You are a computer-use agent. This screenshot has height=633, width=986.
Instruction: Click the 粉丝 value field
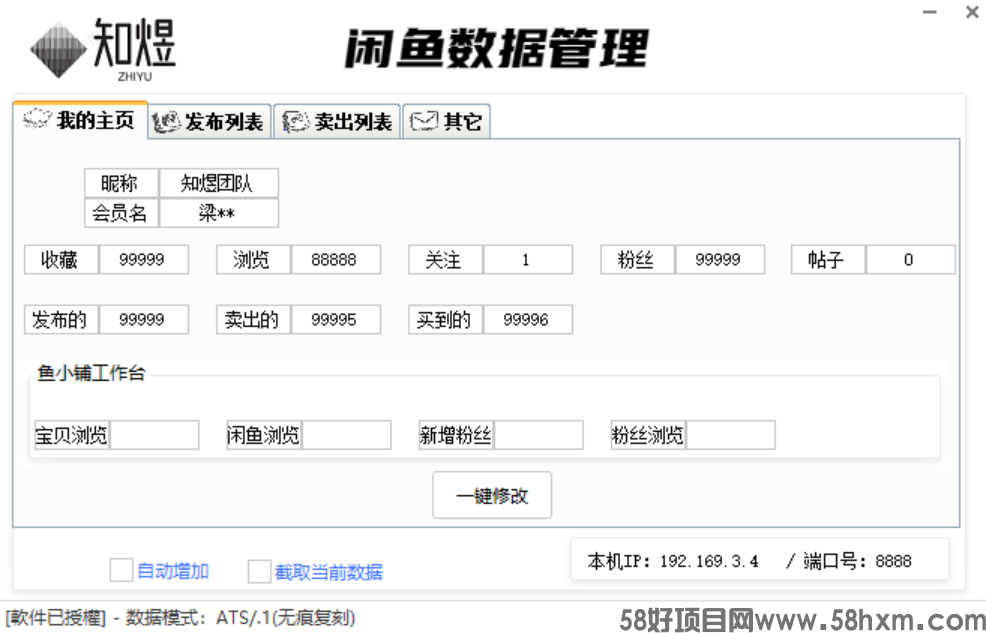pos(720,260)
